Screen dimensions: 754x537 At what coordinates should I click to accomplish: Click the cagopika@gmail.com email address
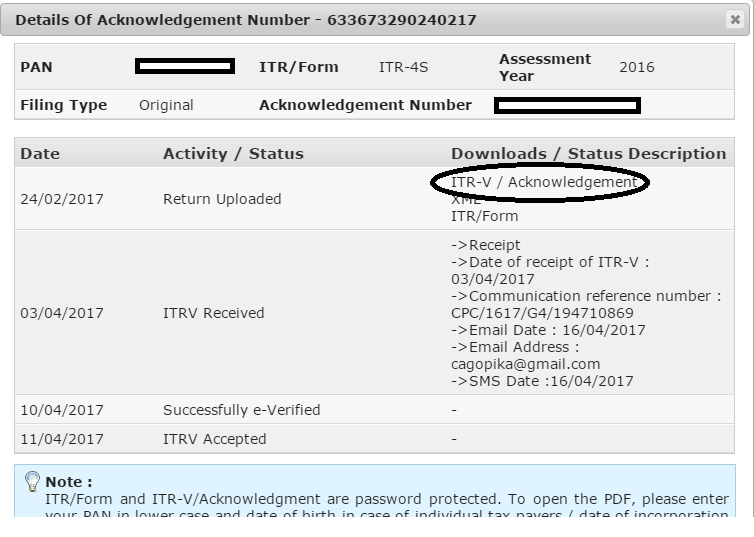(x=525, y=364)
